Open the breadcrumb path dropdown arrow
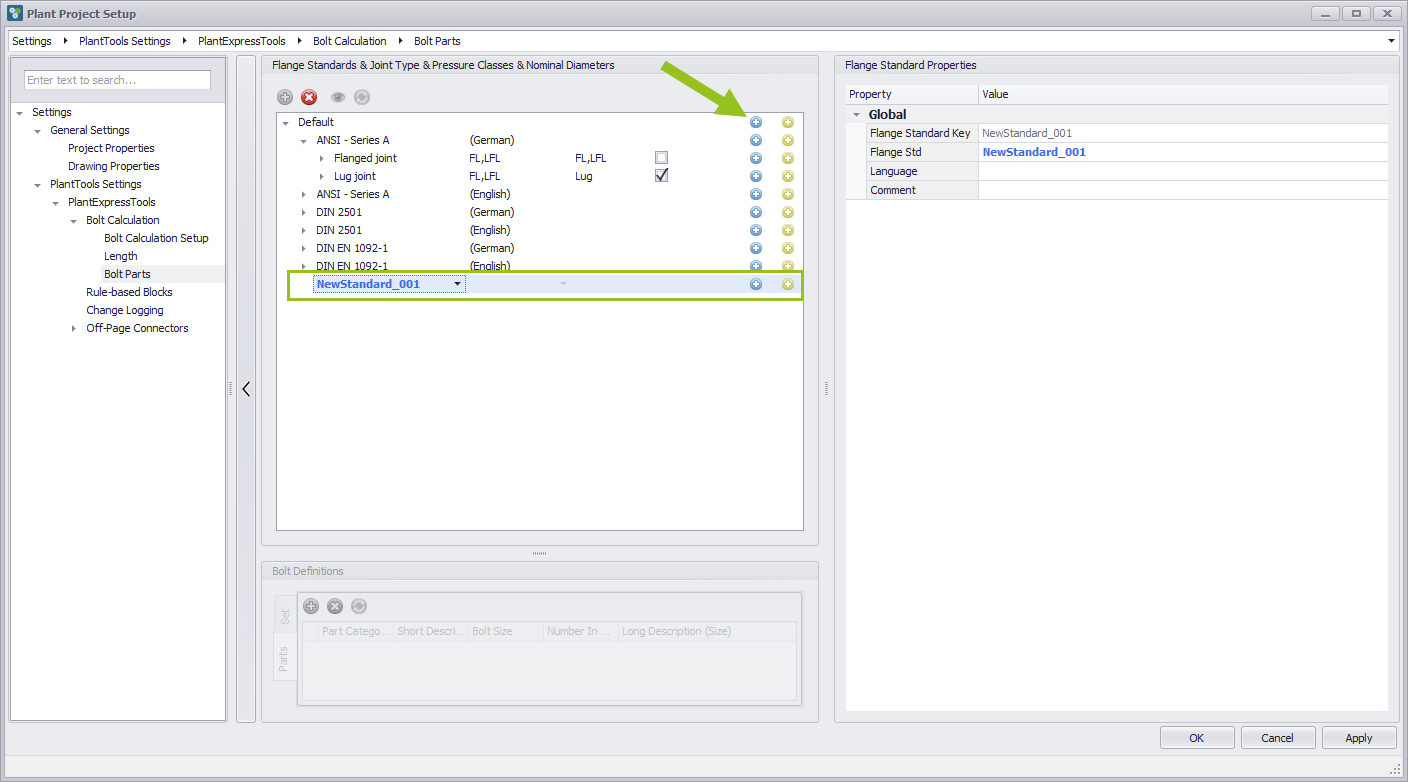Image resolution: width=1408 pixels, height=782 pixels. pyautogui.click(x=1393, y=41)
